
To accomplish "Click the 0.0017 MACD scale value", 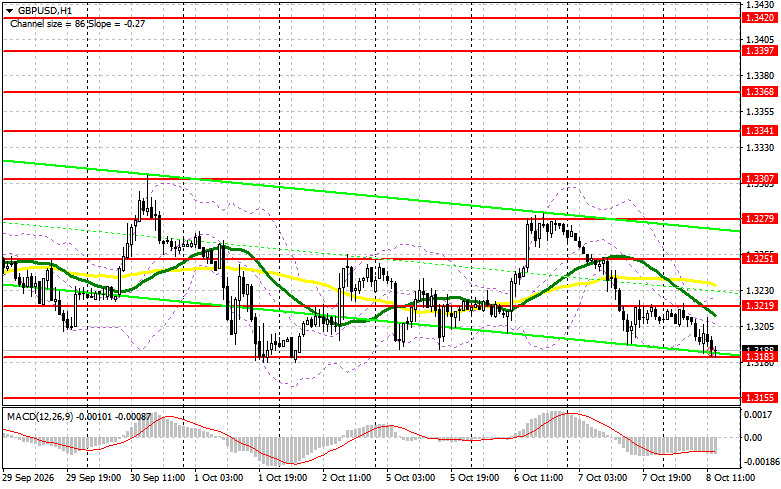I will pyautogui.click(x=760, y=414).
